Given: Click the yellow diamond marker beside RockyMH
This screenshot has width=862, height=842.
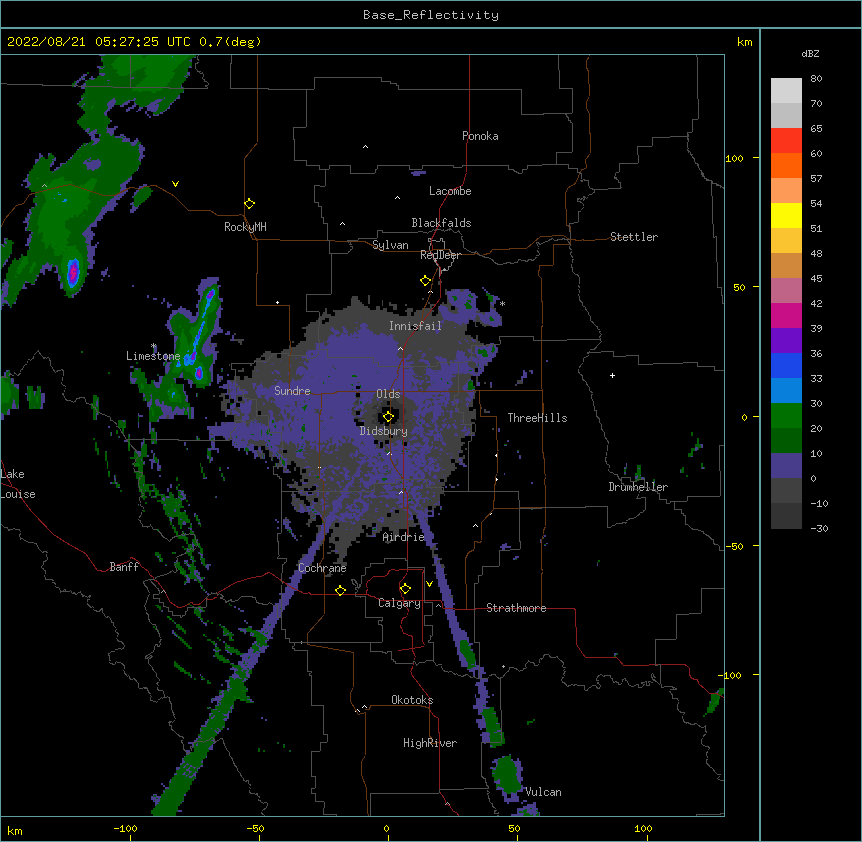Looking at the screenshot, I should click(249, 204).
